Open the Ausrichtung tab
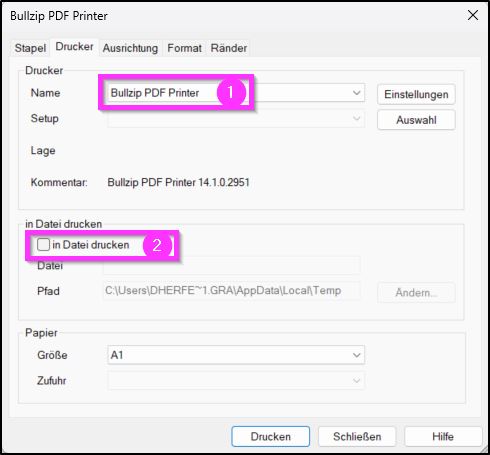490x455 pixels. (130, 48)
